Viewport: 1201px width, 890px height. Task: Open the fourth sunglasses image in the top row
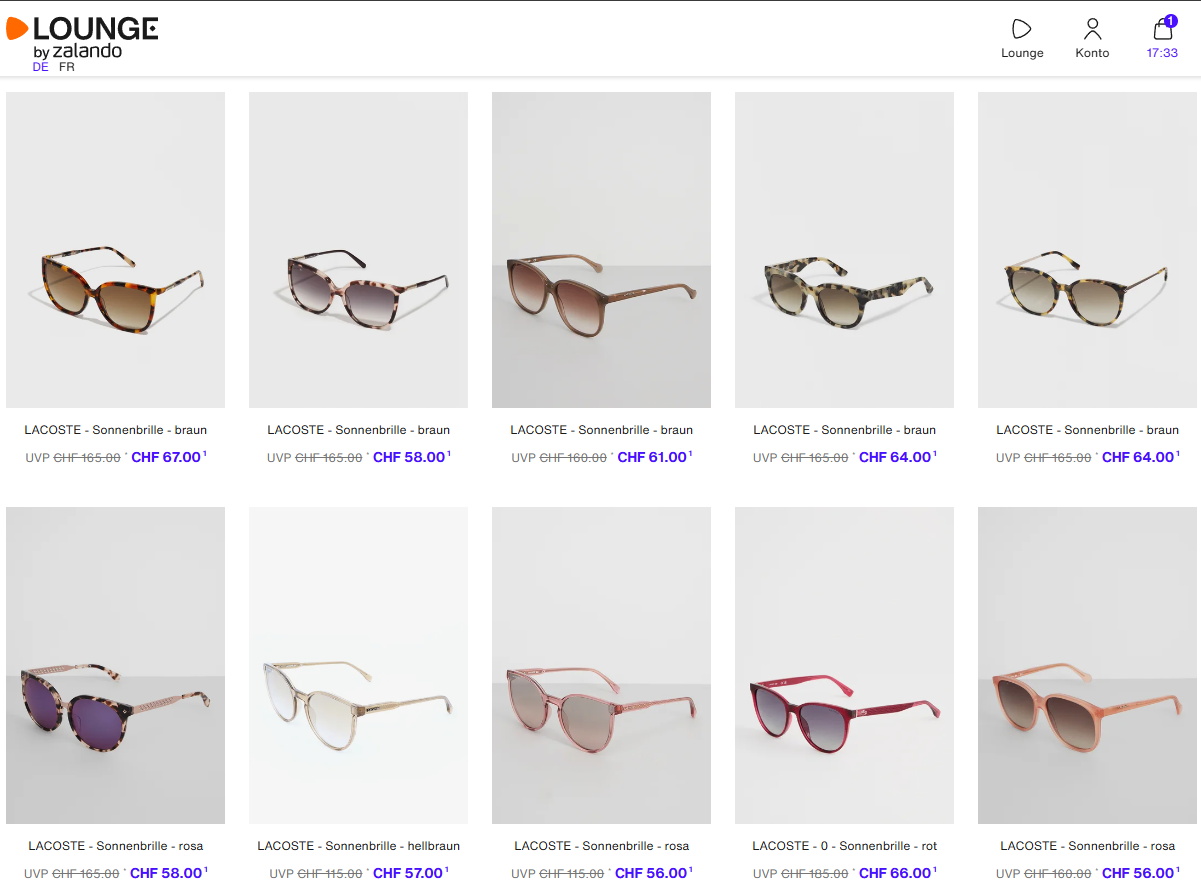[844, 250]
